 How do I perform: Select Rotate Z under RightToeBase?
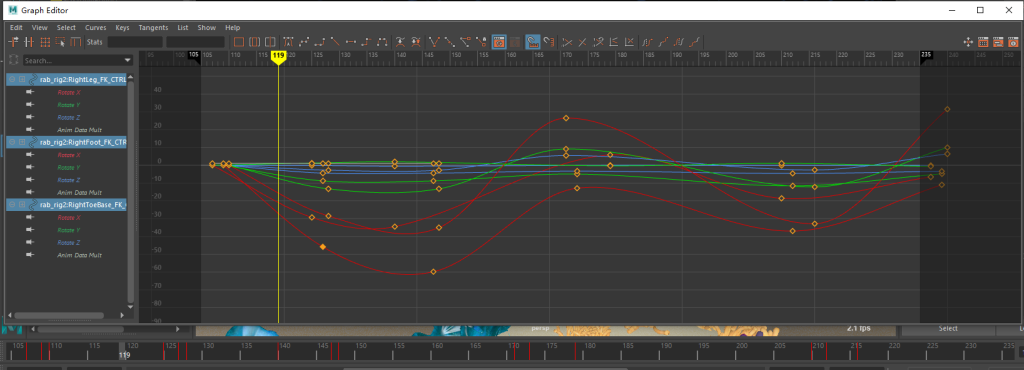tap(69, 242)
